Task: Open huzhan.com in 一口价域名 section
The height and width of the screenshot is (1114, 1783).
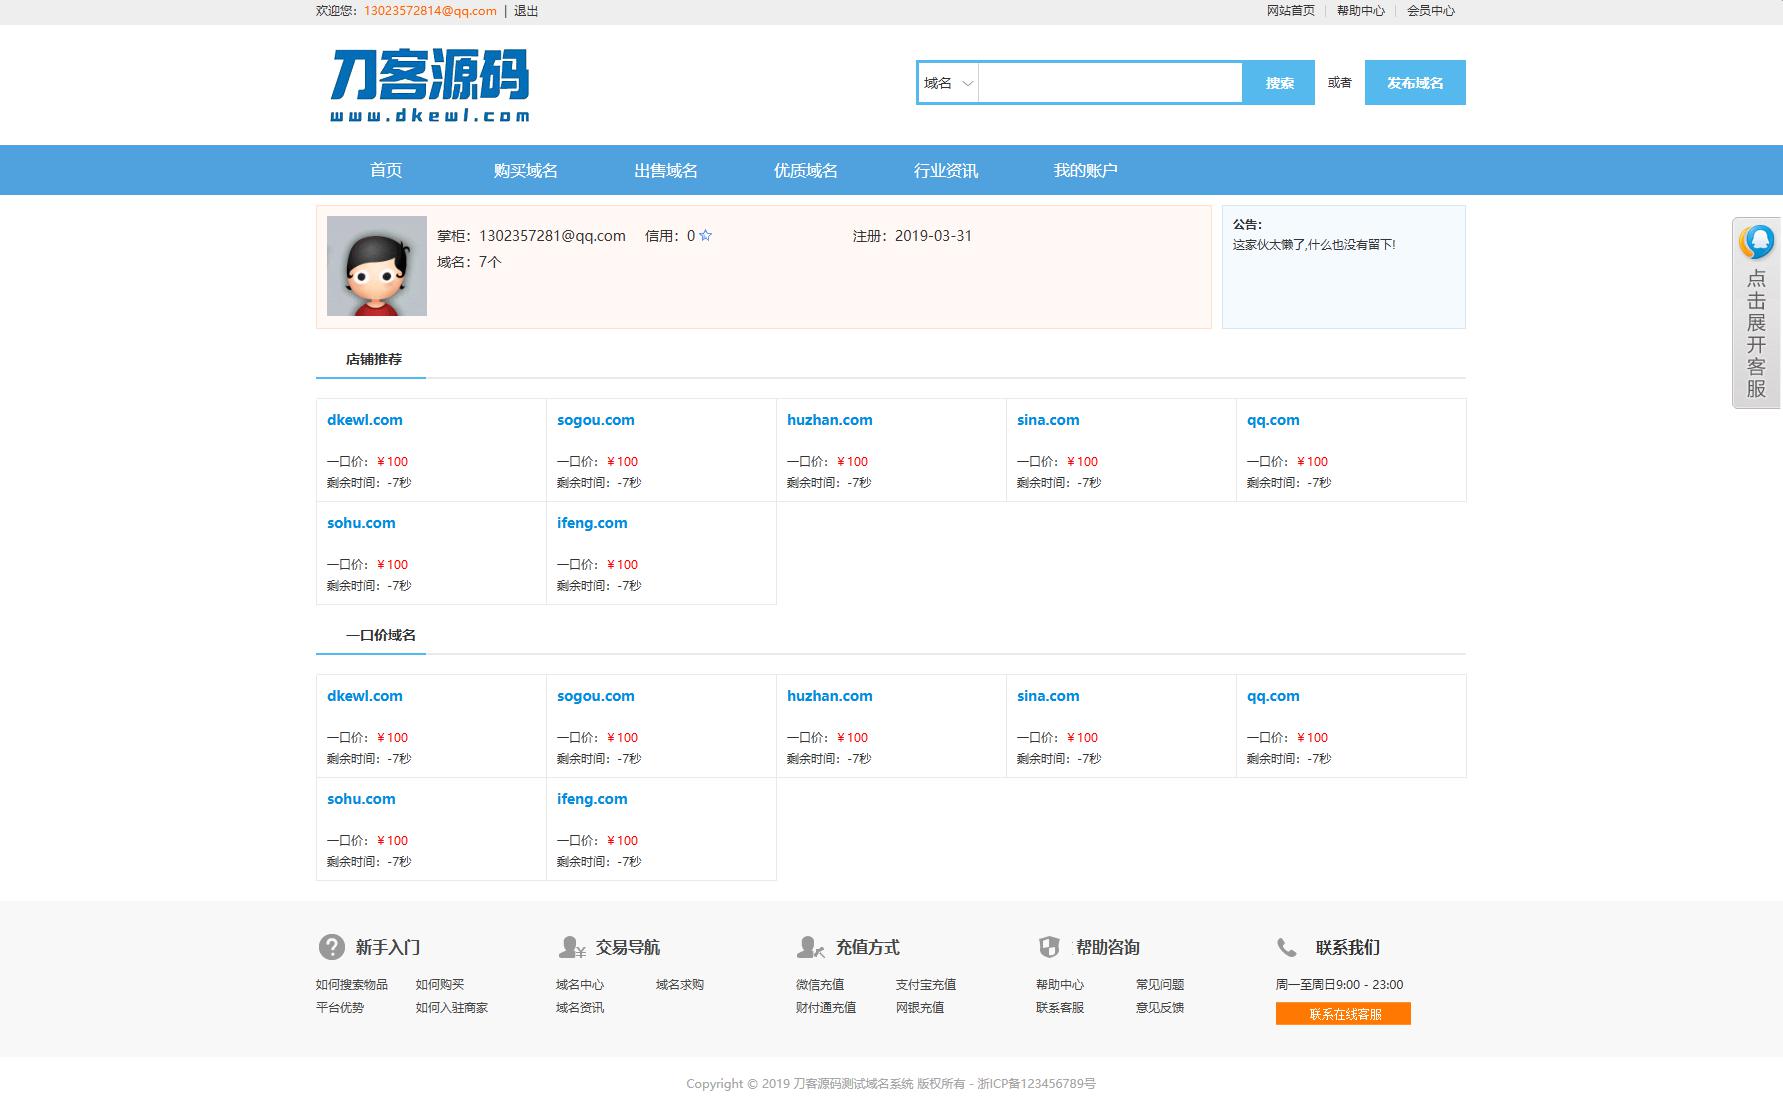Action: (x=830, y=696)
